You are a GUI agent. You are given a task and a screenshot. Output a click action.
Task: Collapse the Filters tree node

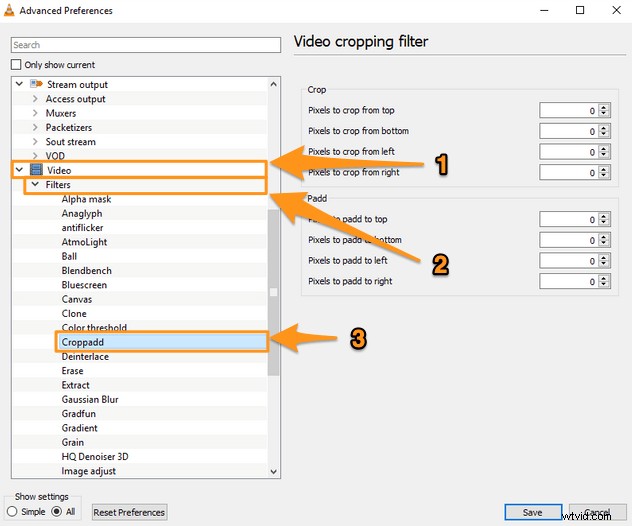[x=35, y=184]
